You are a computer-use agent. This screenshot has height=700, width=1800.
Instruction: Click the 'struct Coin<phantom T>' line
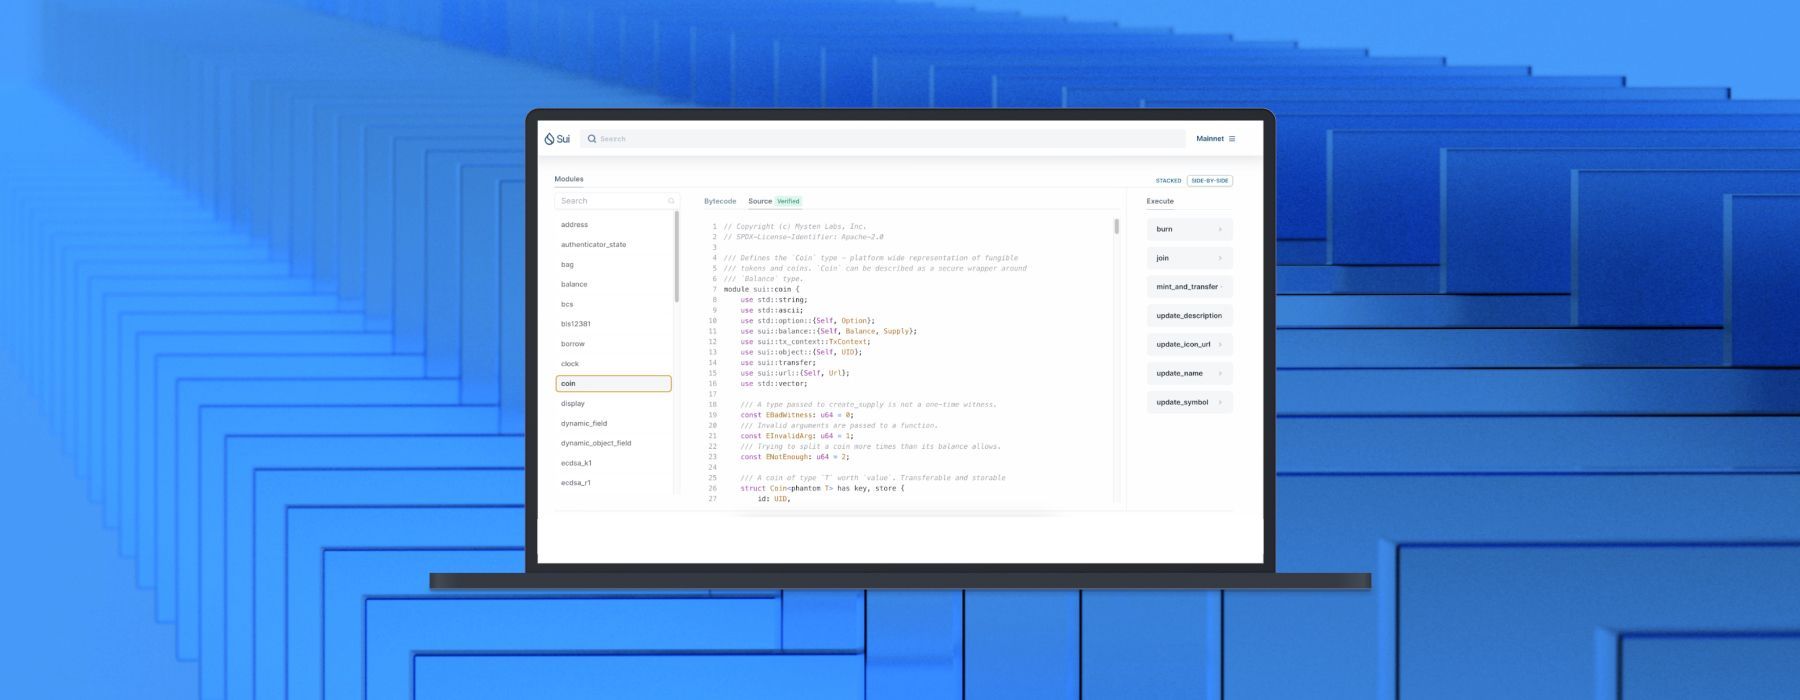[x=822, y=488]
